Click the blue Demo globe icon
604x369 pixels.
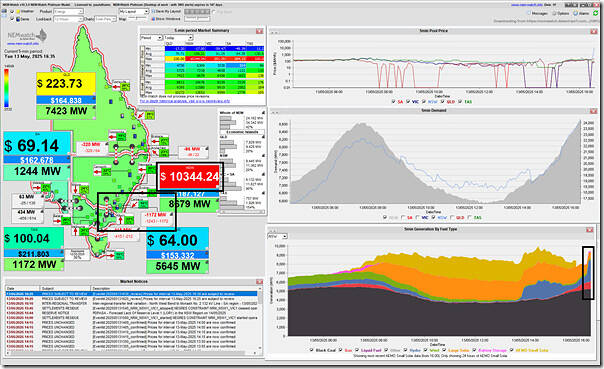[18, 19]
